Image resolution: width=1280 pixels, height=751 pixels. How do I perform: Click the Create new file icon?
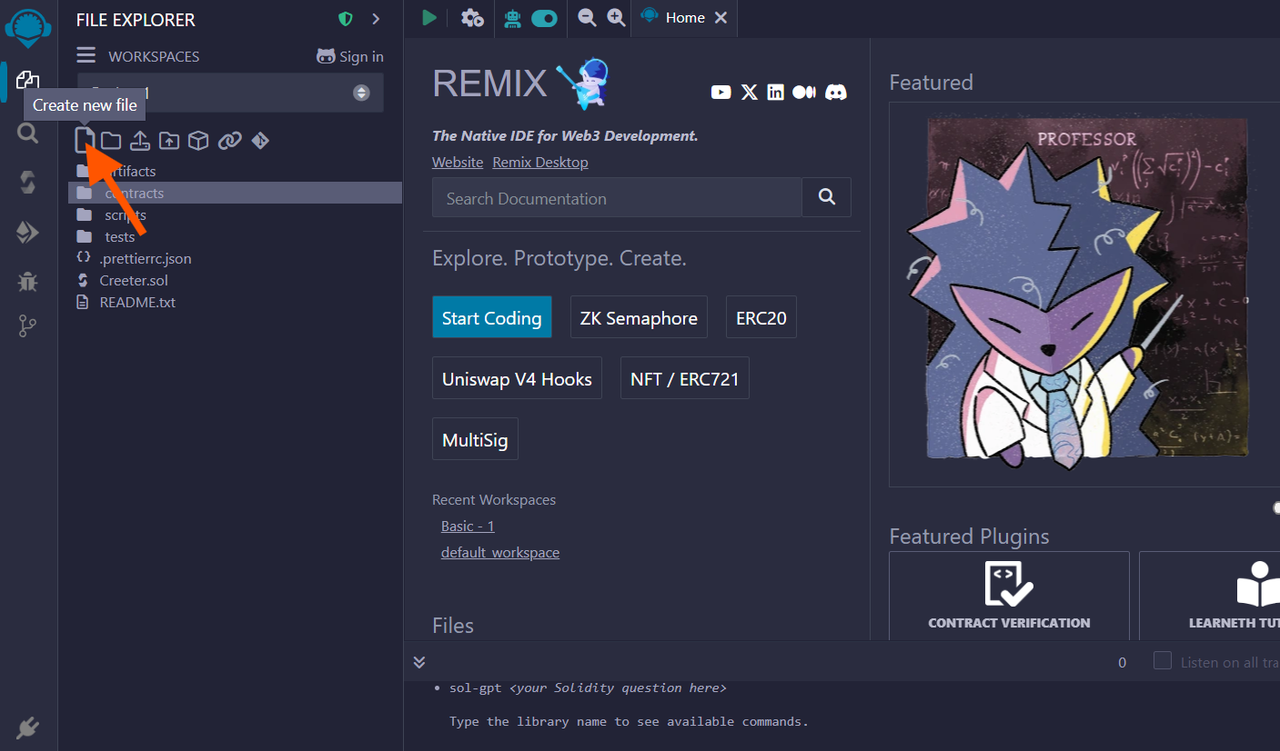pos(85,140)
